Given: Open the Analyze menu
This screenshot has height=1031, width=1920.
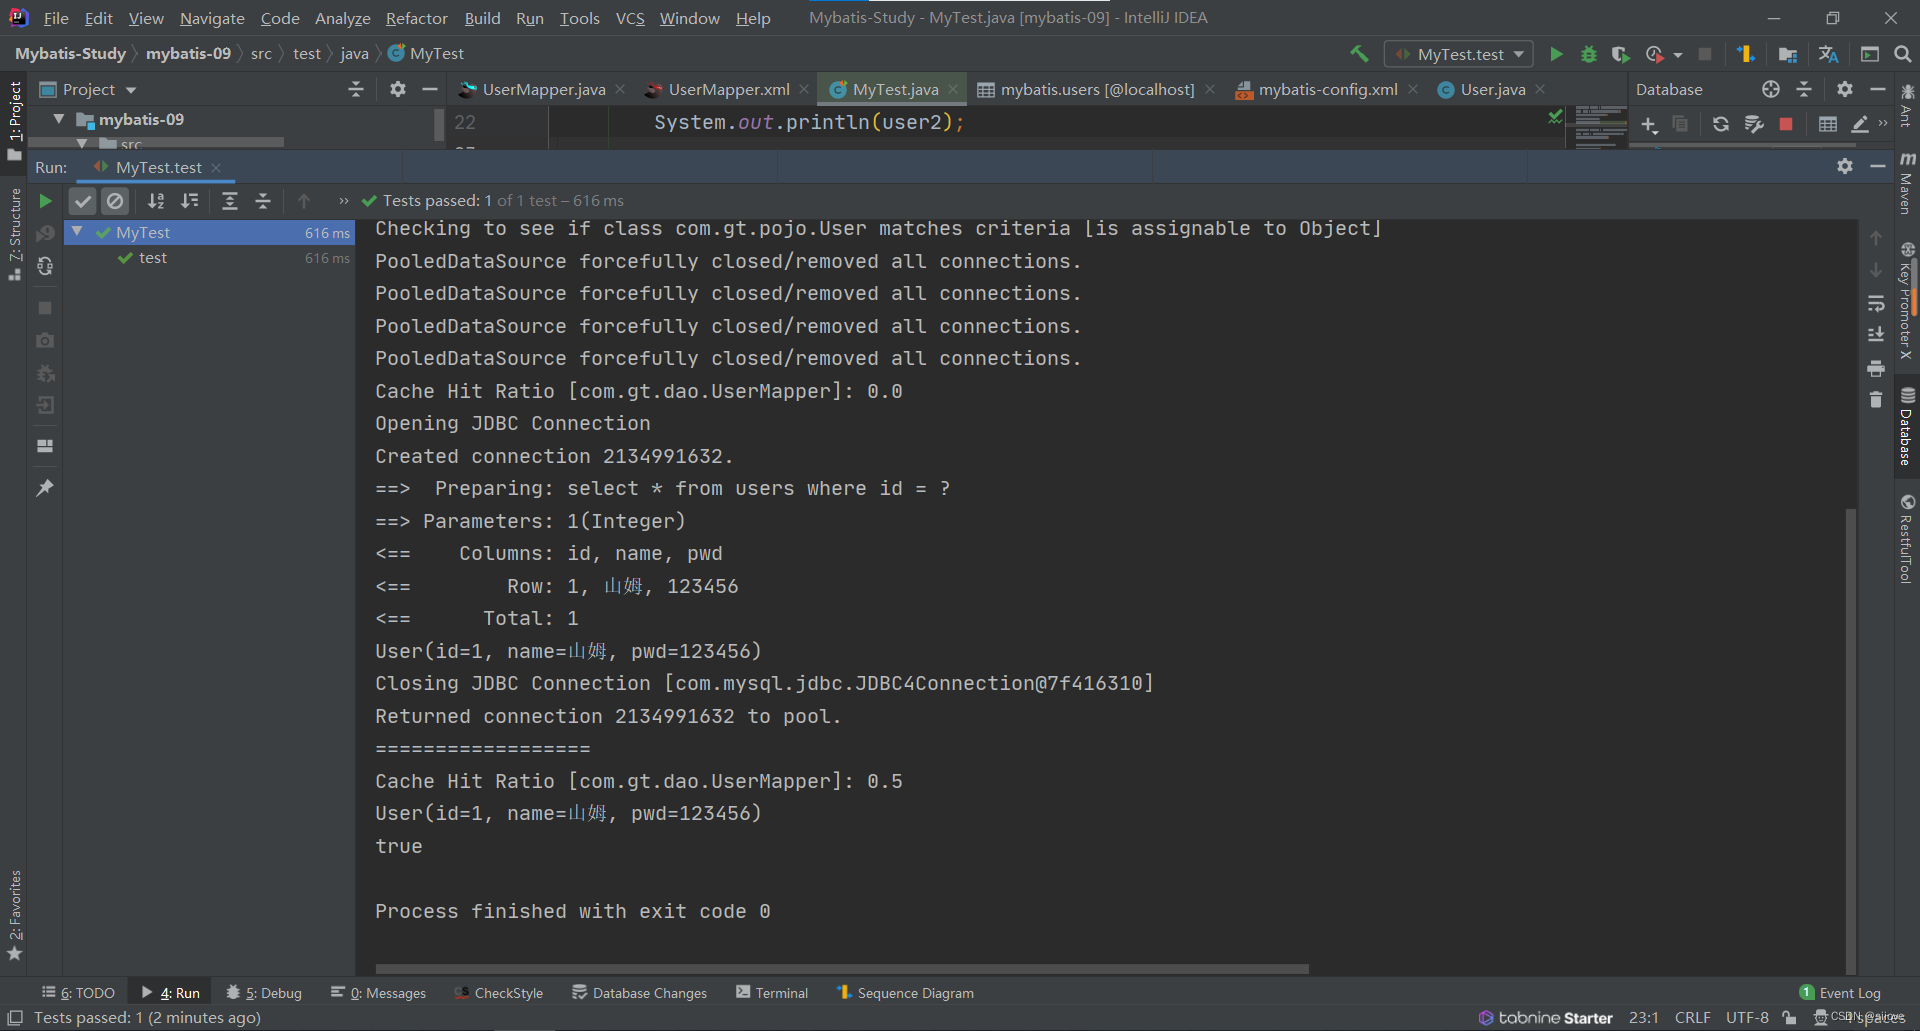Looking at the screenshot, I should point(342,18).
